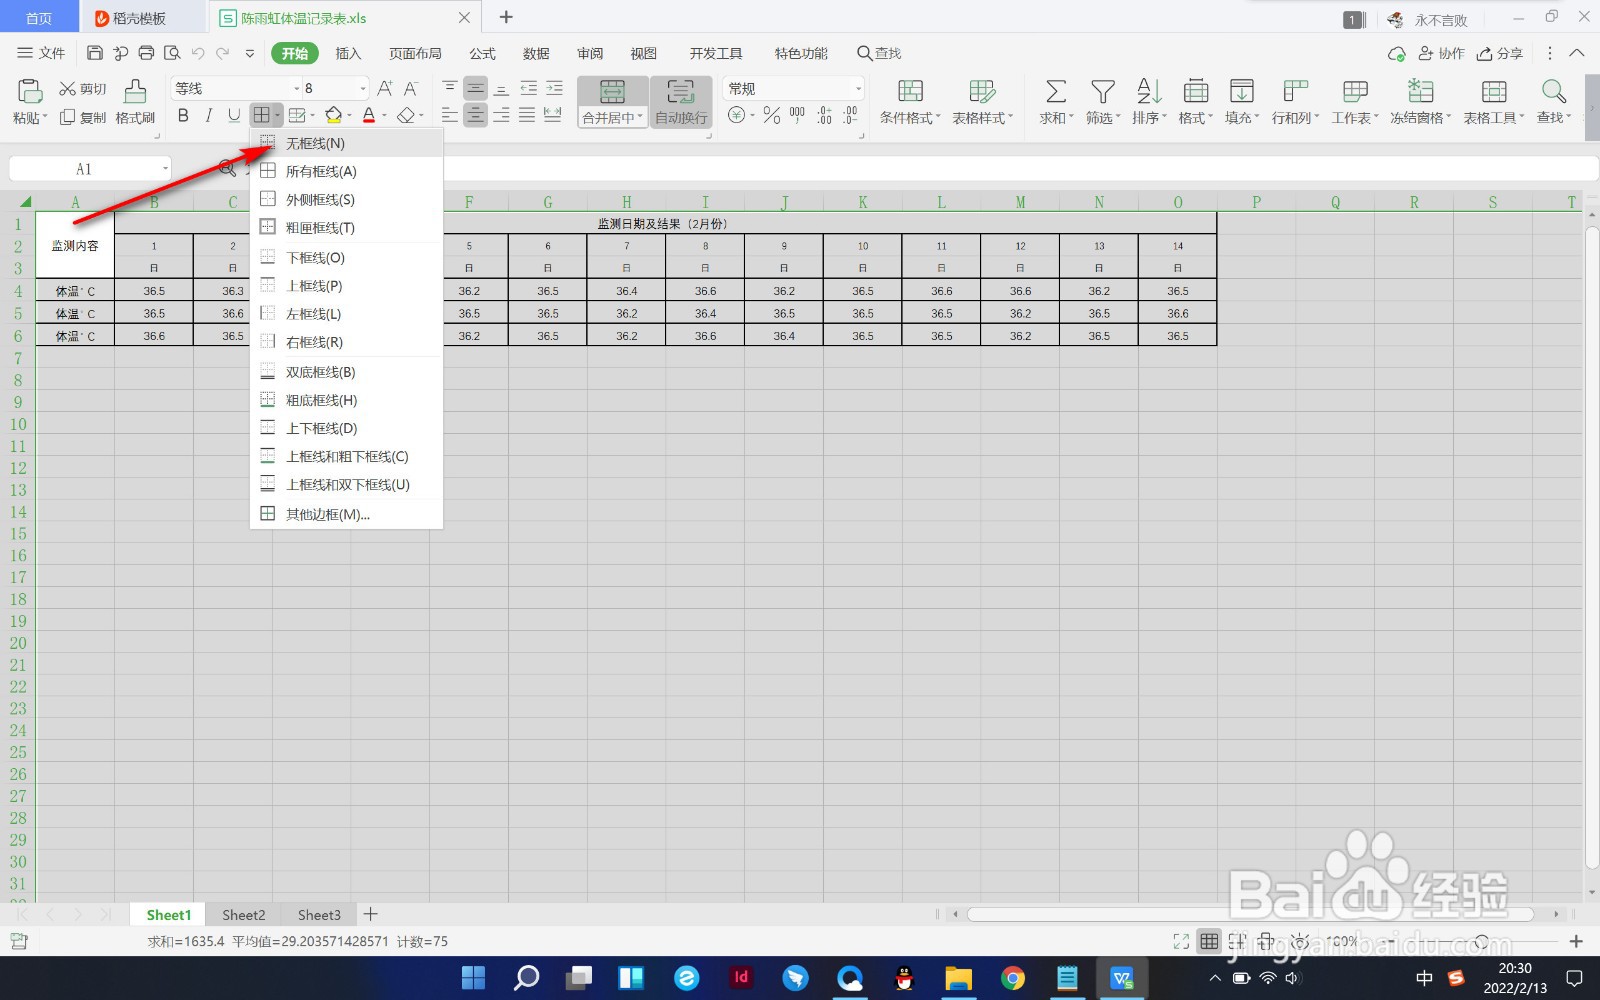Increase font size with the A+ icon
Viewport: 1600px width, 1000px height.
tap(385, 88)
